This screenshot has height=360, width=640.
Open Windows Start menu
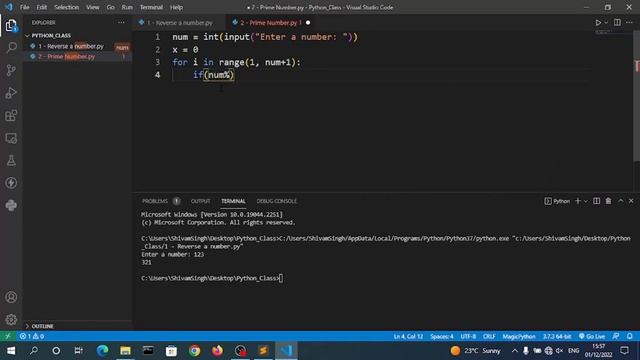pyautogui.click(x=11, y=351)
